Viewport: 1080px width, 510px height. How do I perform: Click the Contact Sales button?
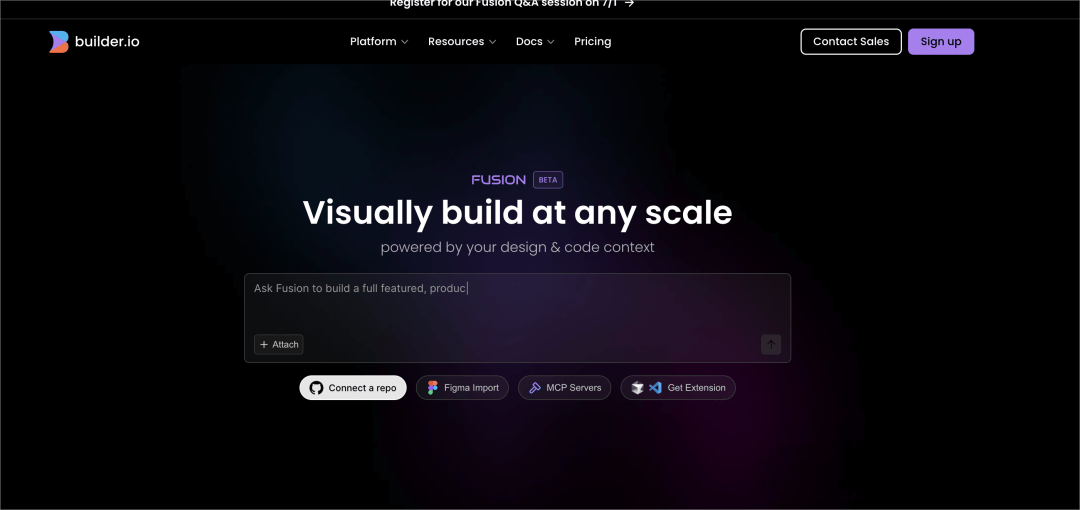tap(850, 42)
